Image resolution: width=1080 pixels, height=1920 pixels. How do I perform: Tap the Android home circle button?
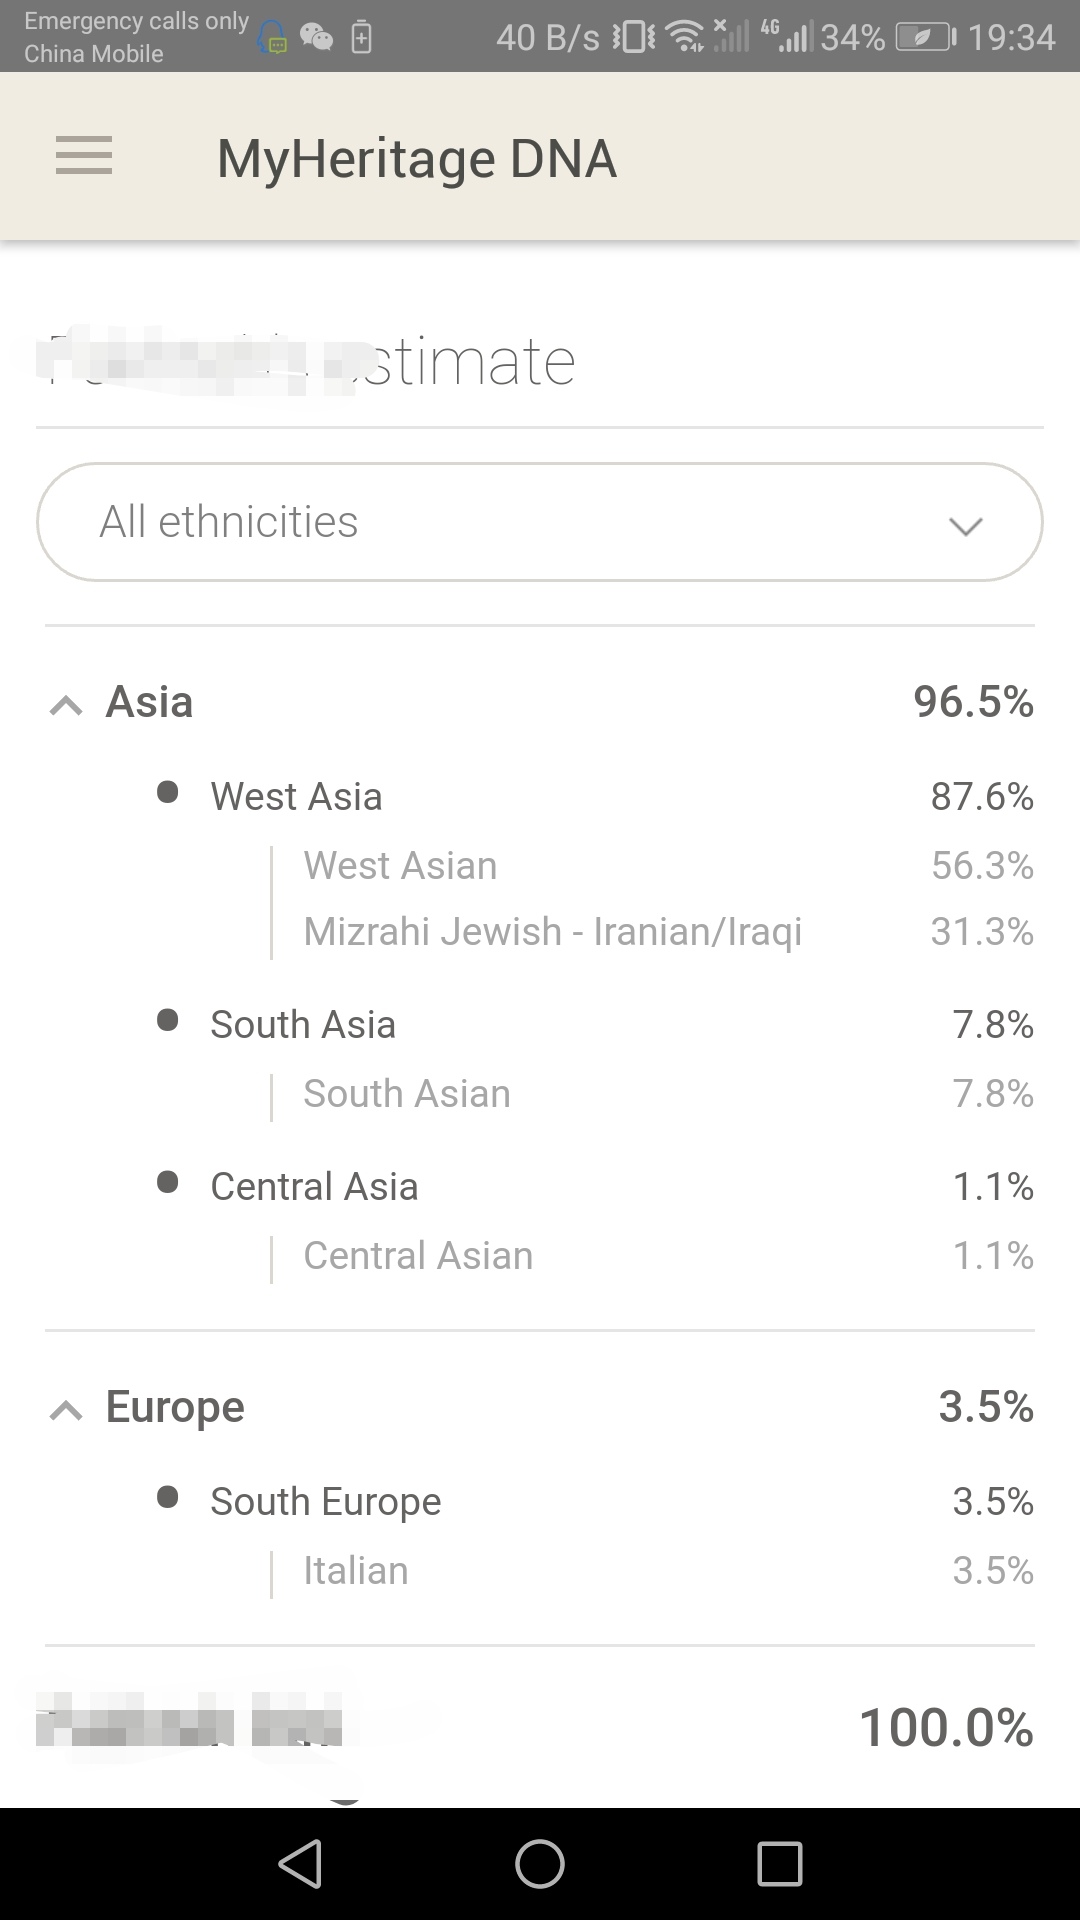(540, 1864)
